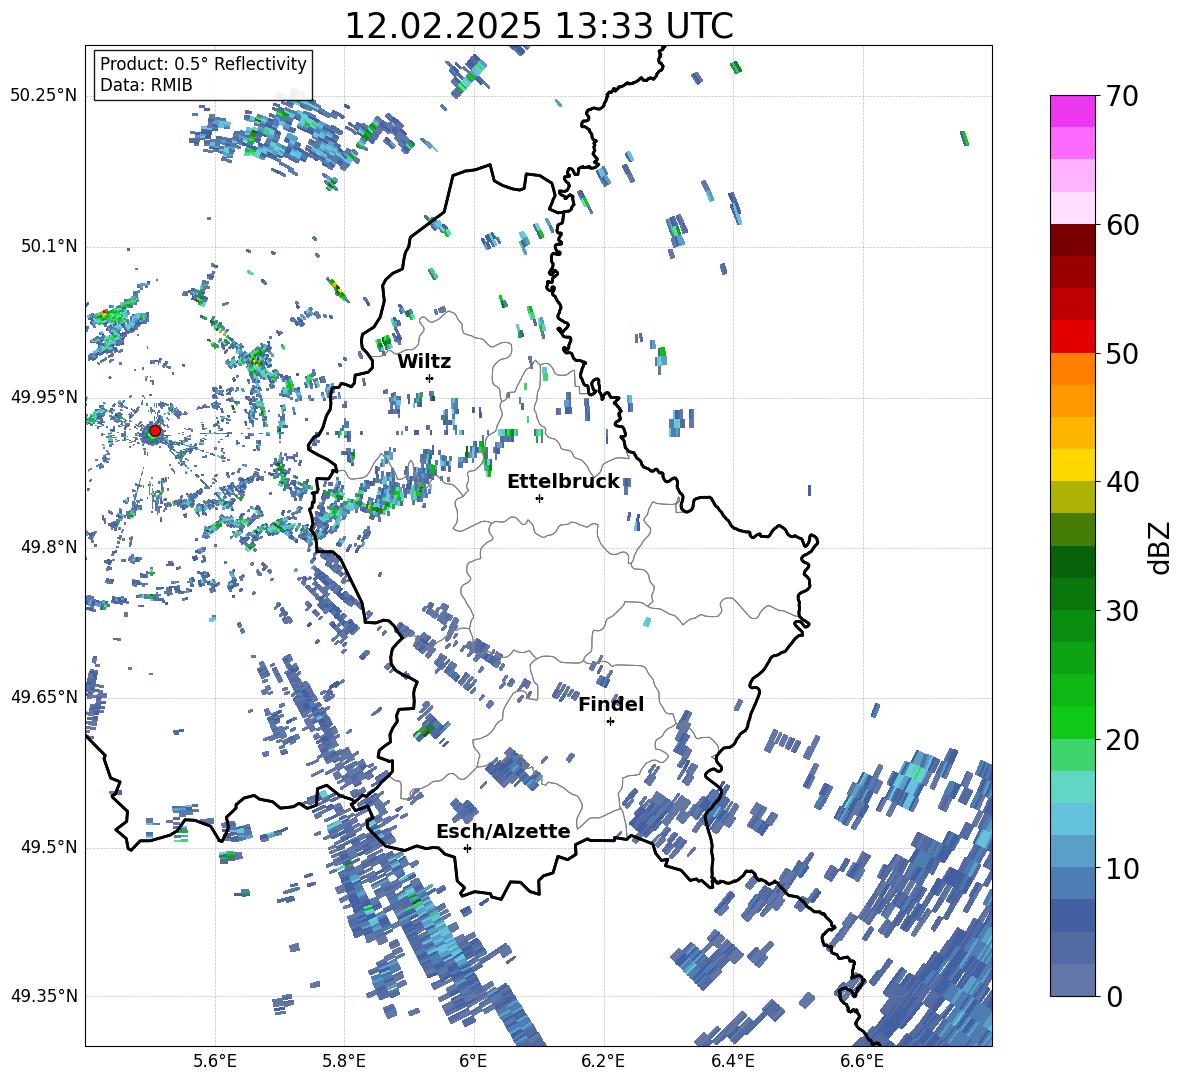Click the 50.1°N latitude tick label

[49, 247]
